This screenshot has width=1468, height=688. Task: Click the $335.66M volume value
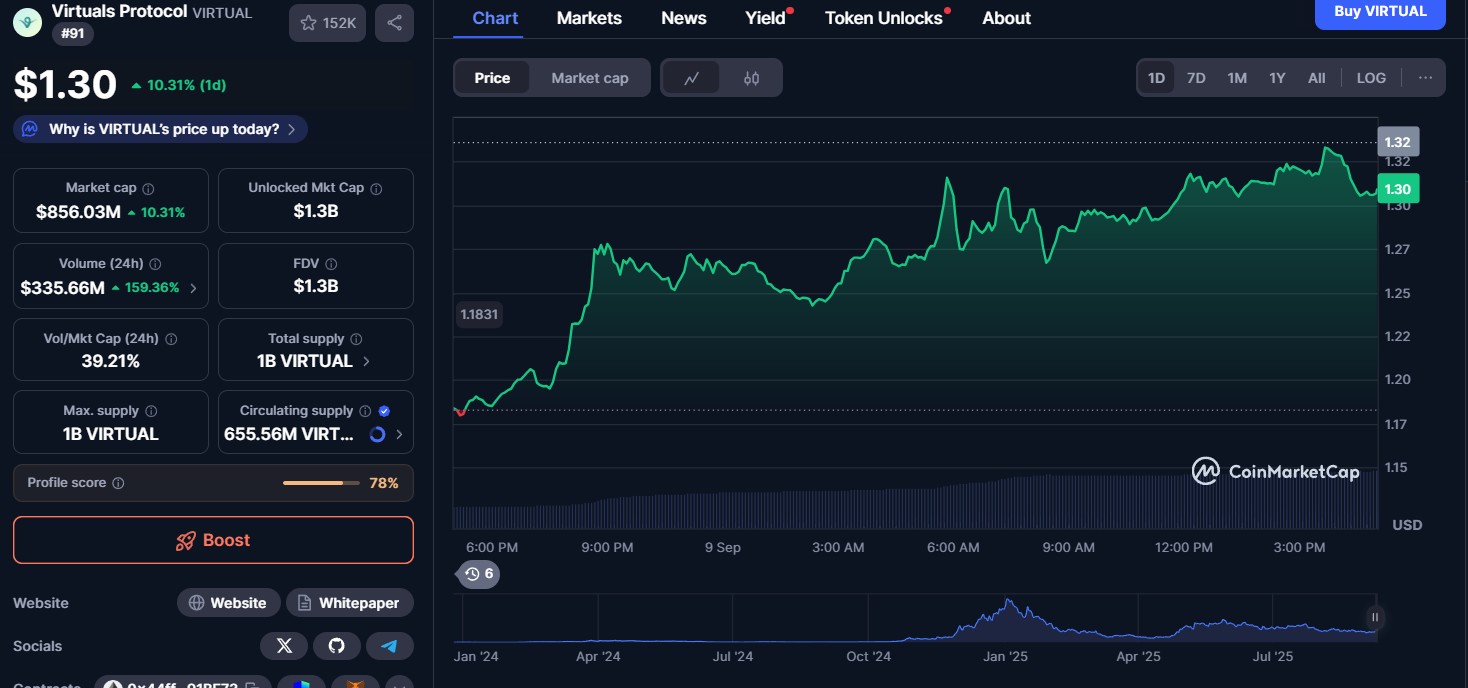tap(62, 288)
